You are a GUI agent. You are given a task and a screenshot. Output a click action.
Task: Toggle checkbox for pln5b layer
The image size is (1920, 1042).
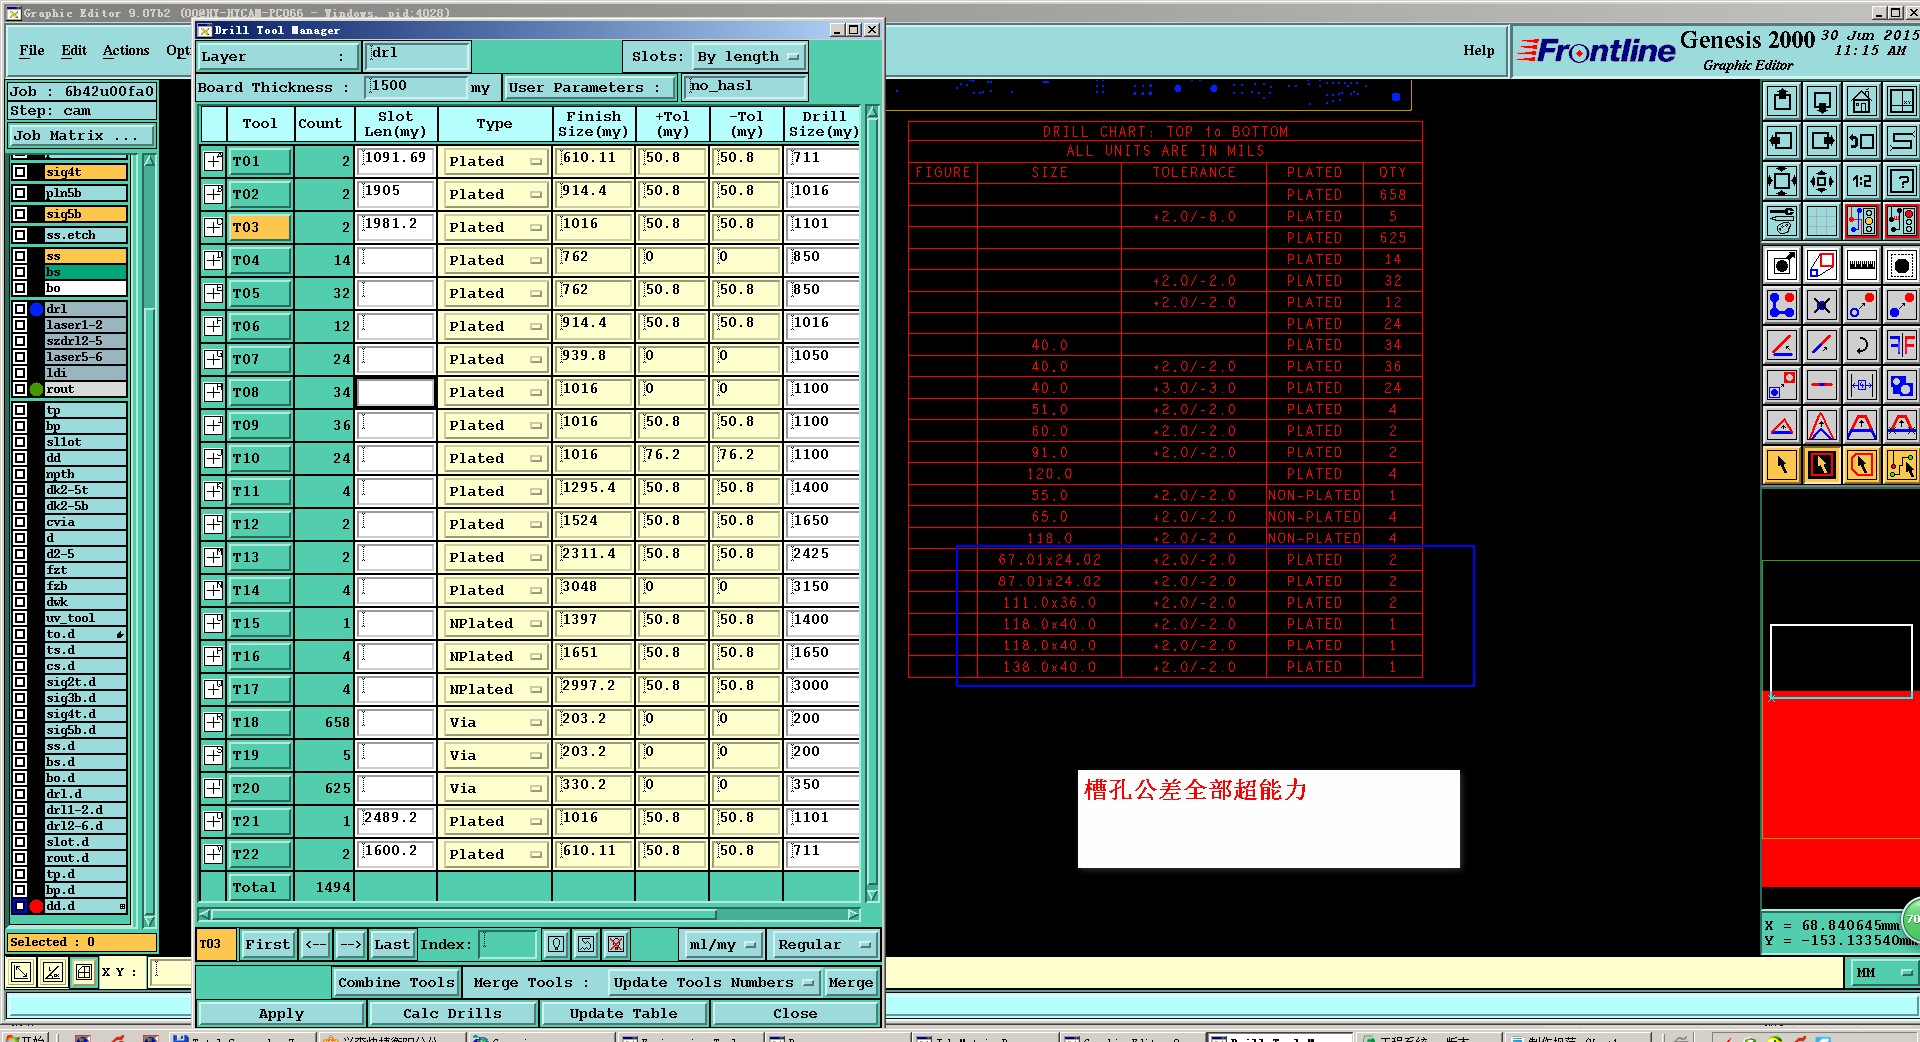(20, 193)
